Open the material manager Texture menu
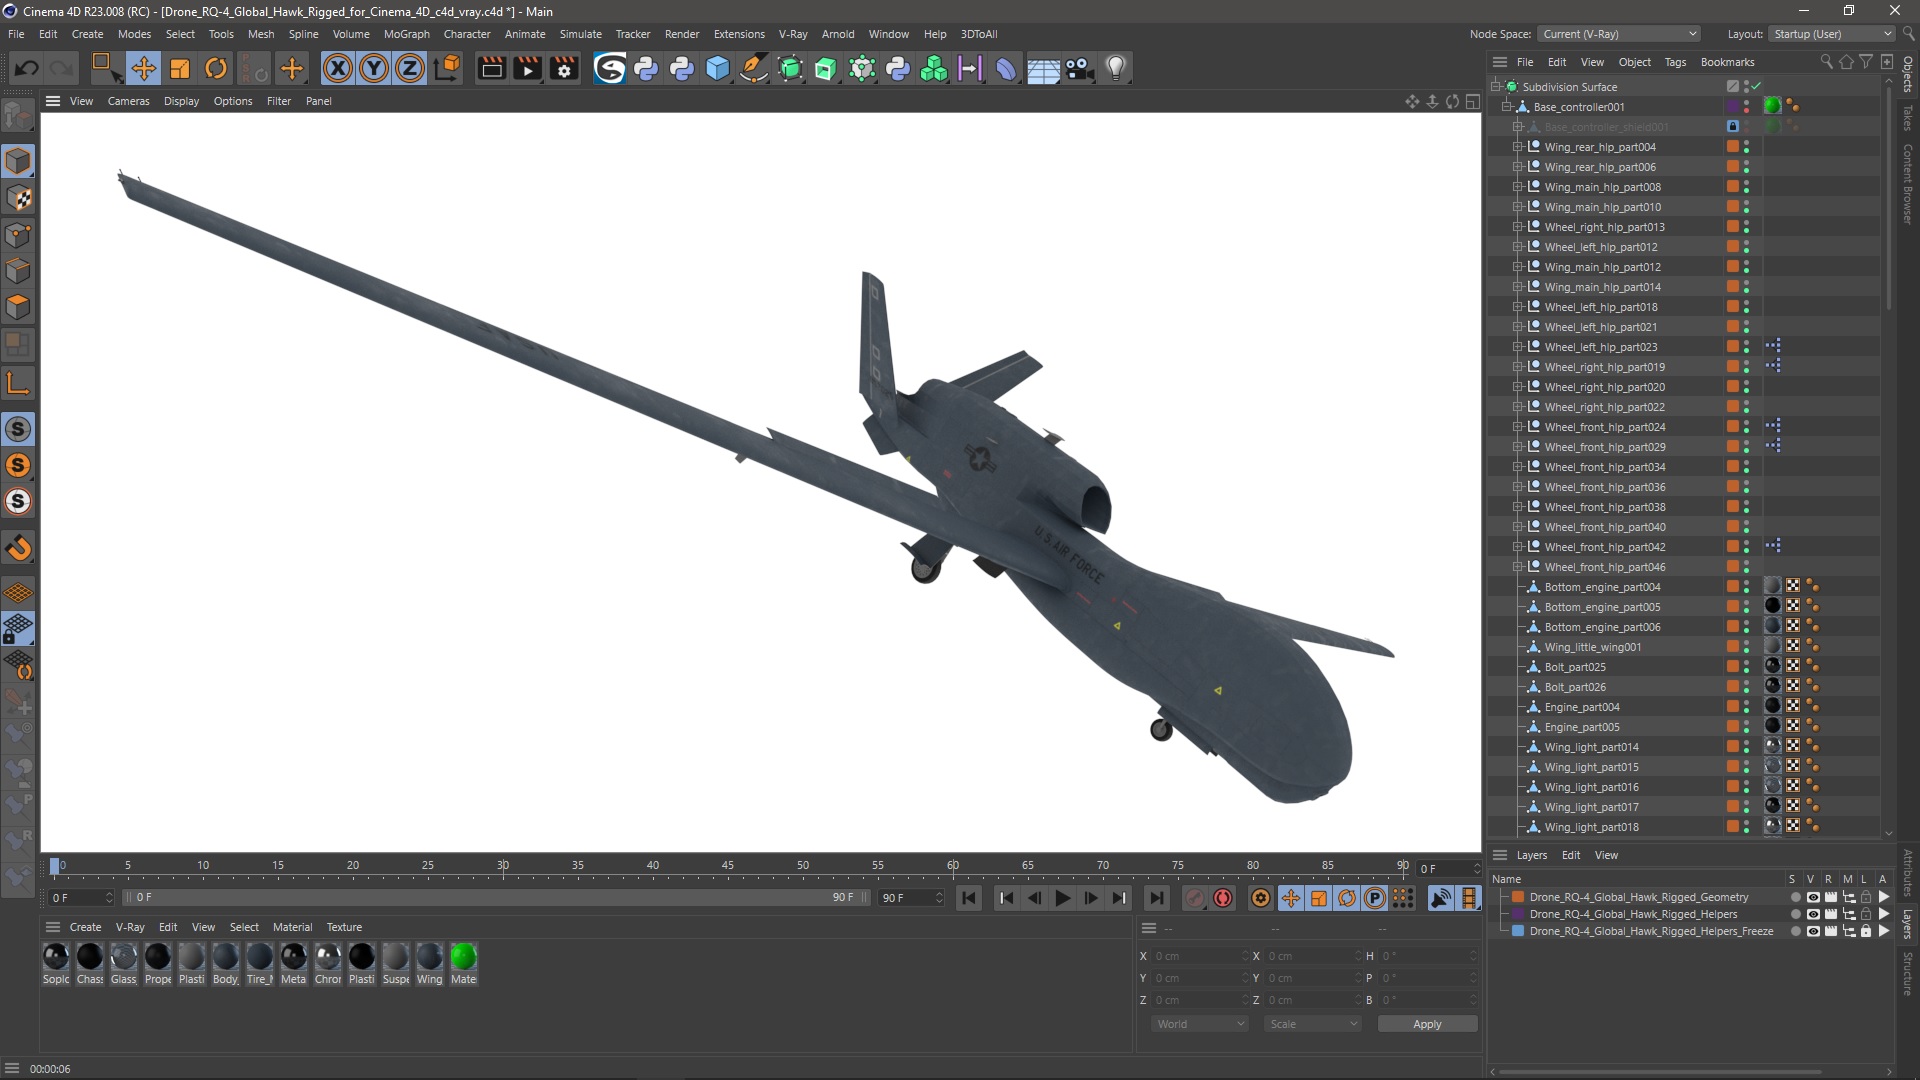Screen dimensions: 1920x1080 click(x=344, y=927)
